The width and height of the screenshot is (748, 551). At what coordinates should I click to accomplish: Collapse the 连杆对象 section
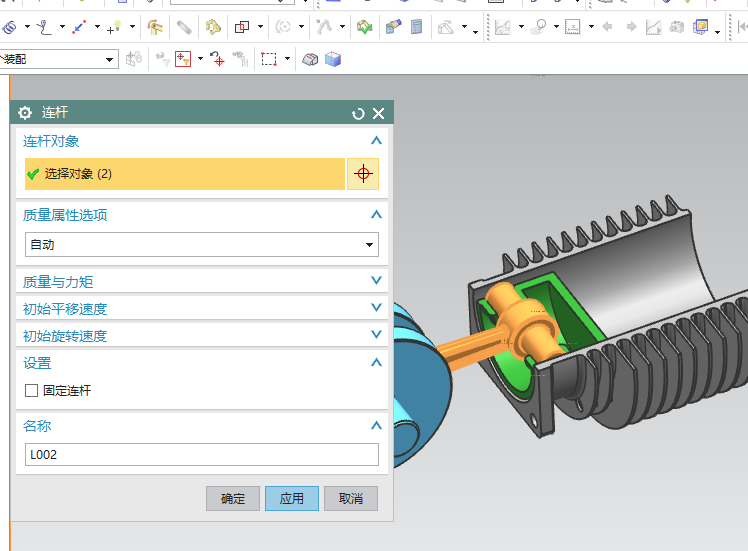click(376, 141)
